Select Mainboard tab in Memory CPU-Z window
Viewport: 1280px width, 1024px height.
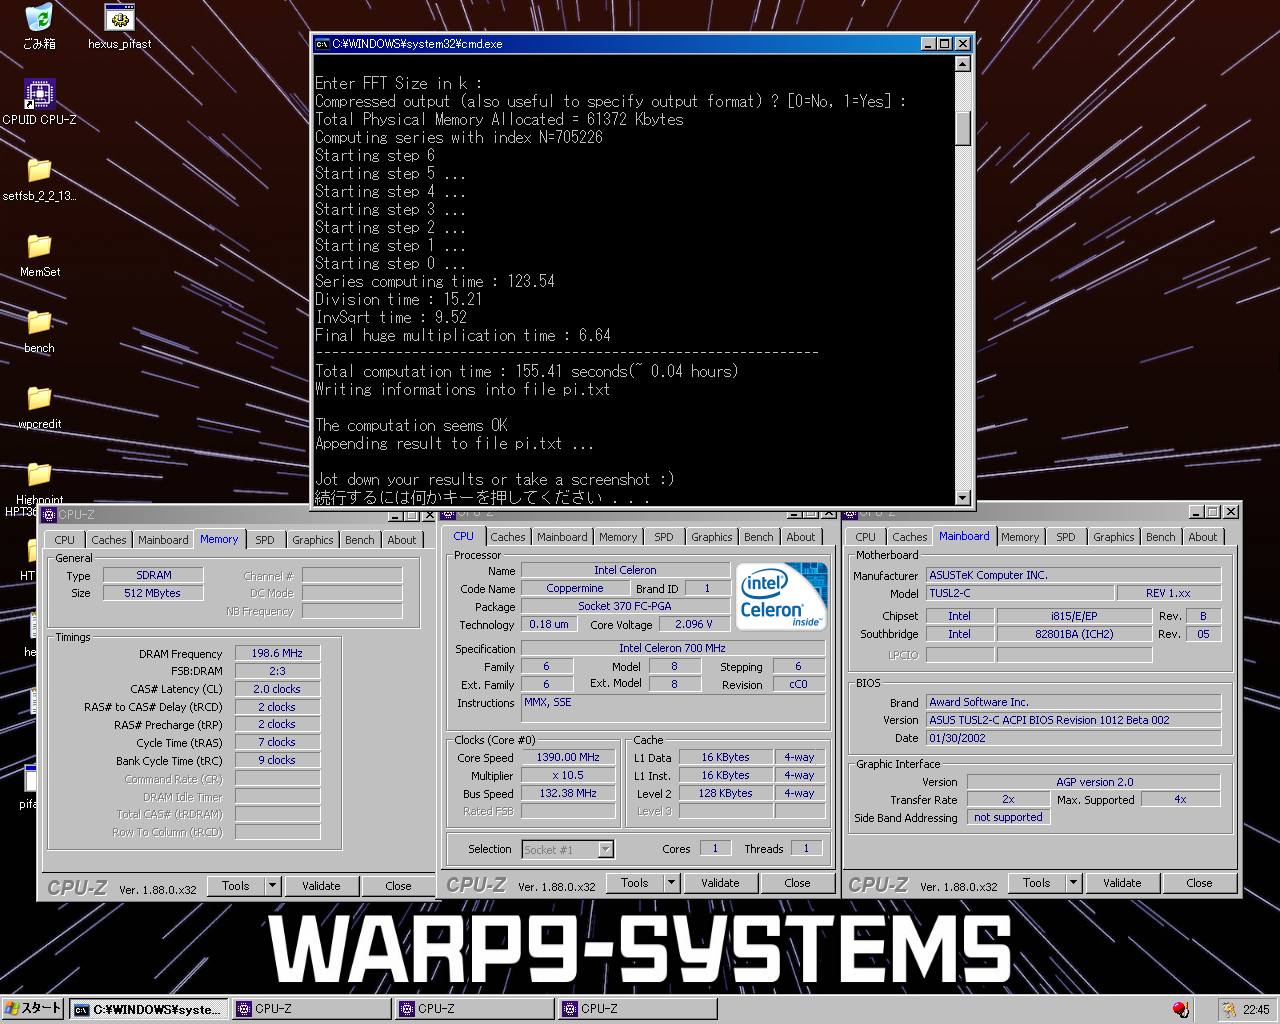point(163,540)
